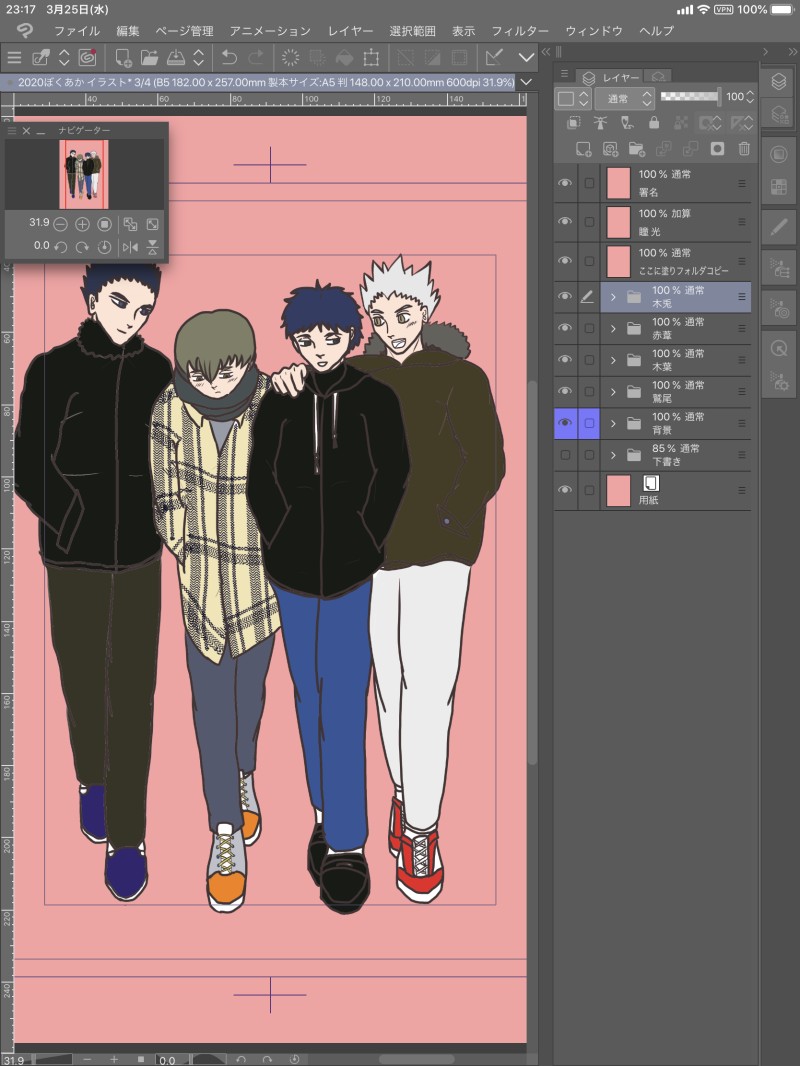Screen dimensions: 800x1066
Task: Zoom out with the minus button in Navigator
Action: click(x=60, y=224)
